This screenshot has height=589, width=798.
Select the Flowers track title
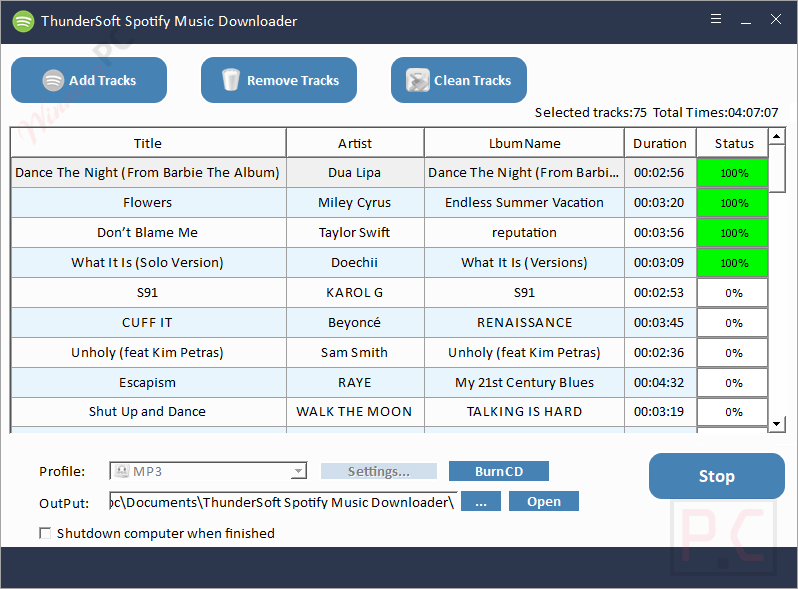(148, 203)
